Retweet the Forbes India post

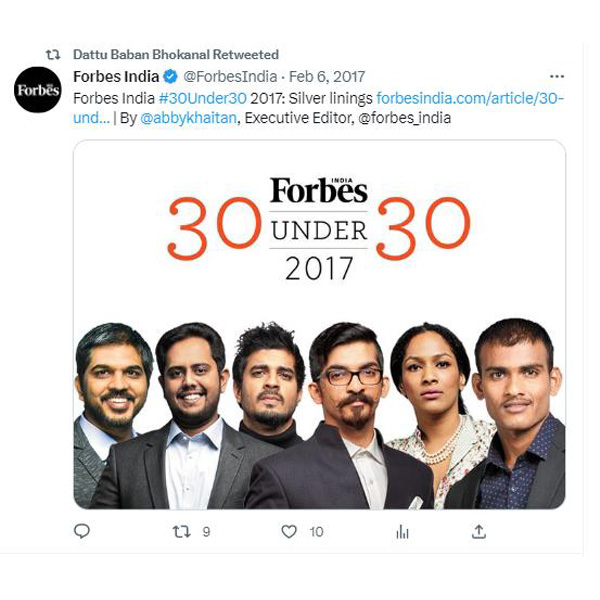click(x=181, y=531)
